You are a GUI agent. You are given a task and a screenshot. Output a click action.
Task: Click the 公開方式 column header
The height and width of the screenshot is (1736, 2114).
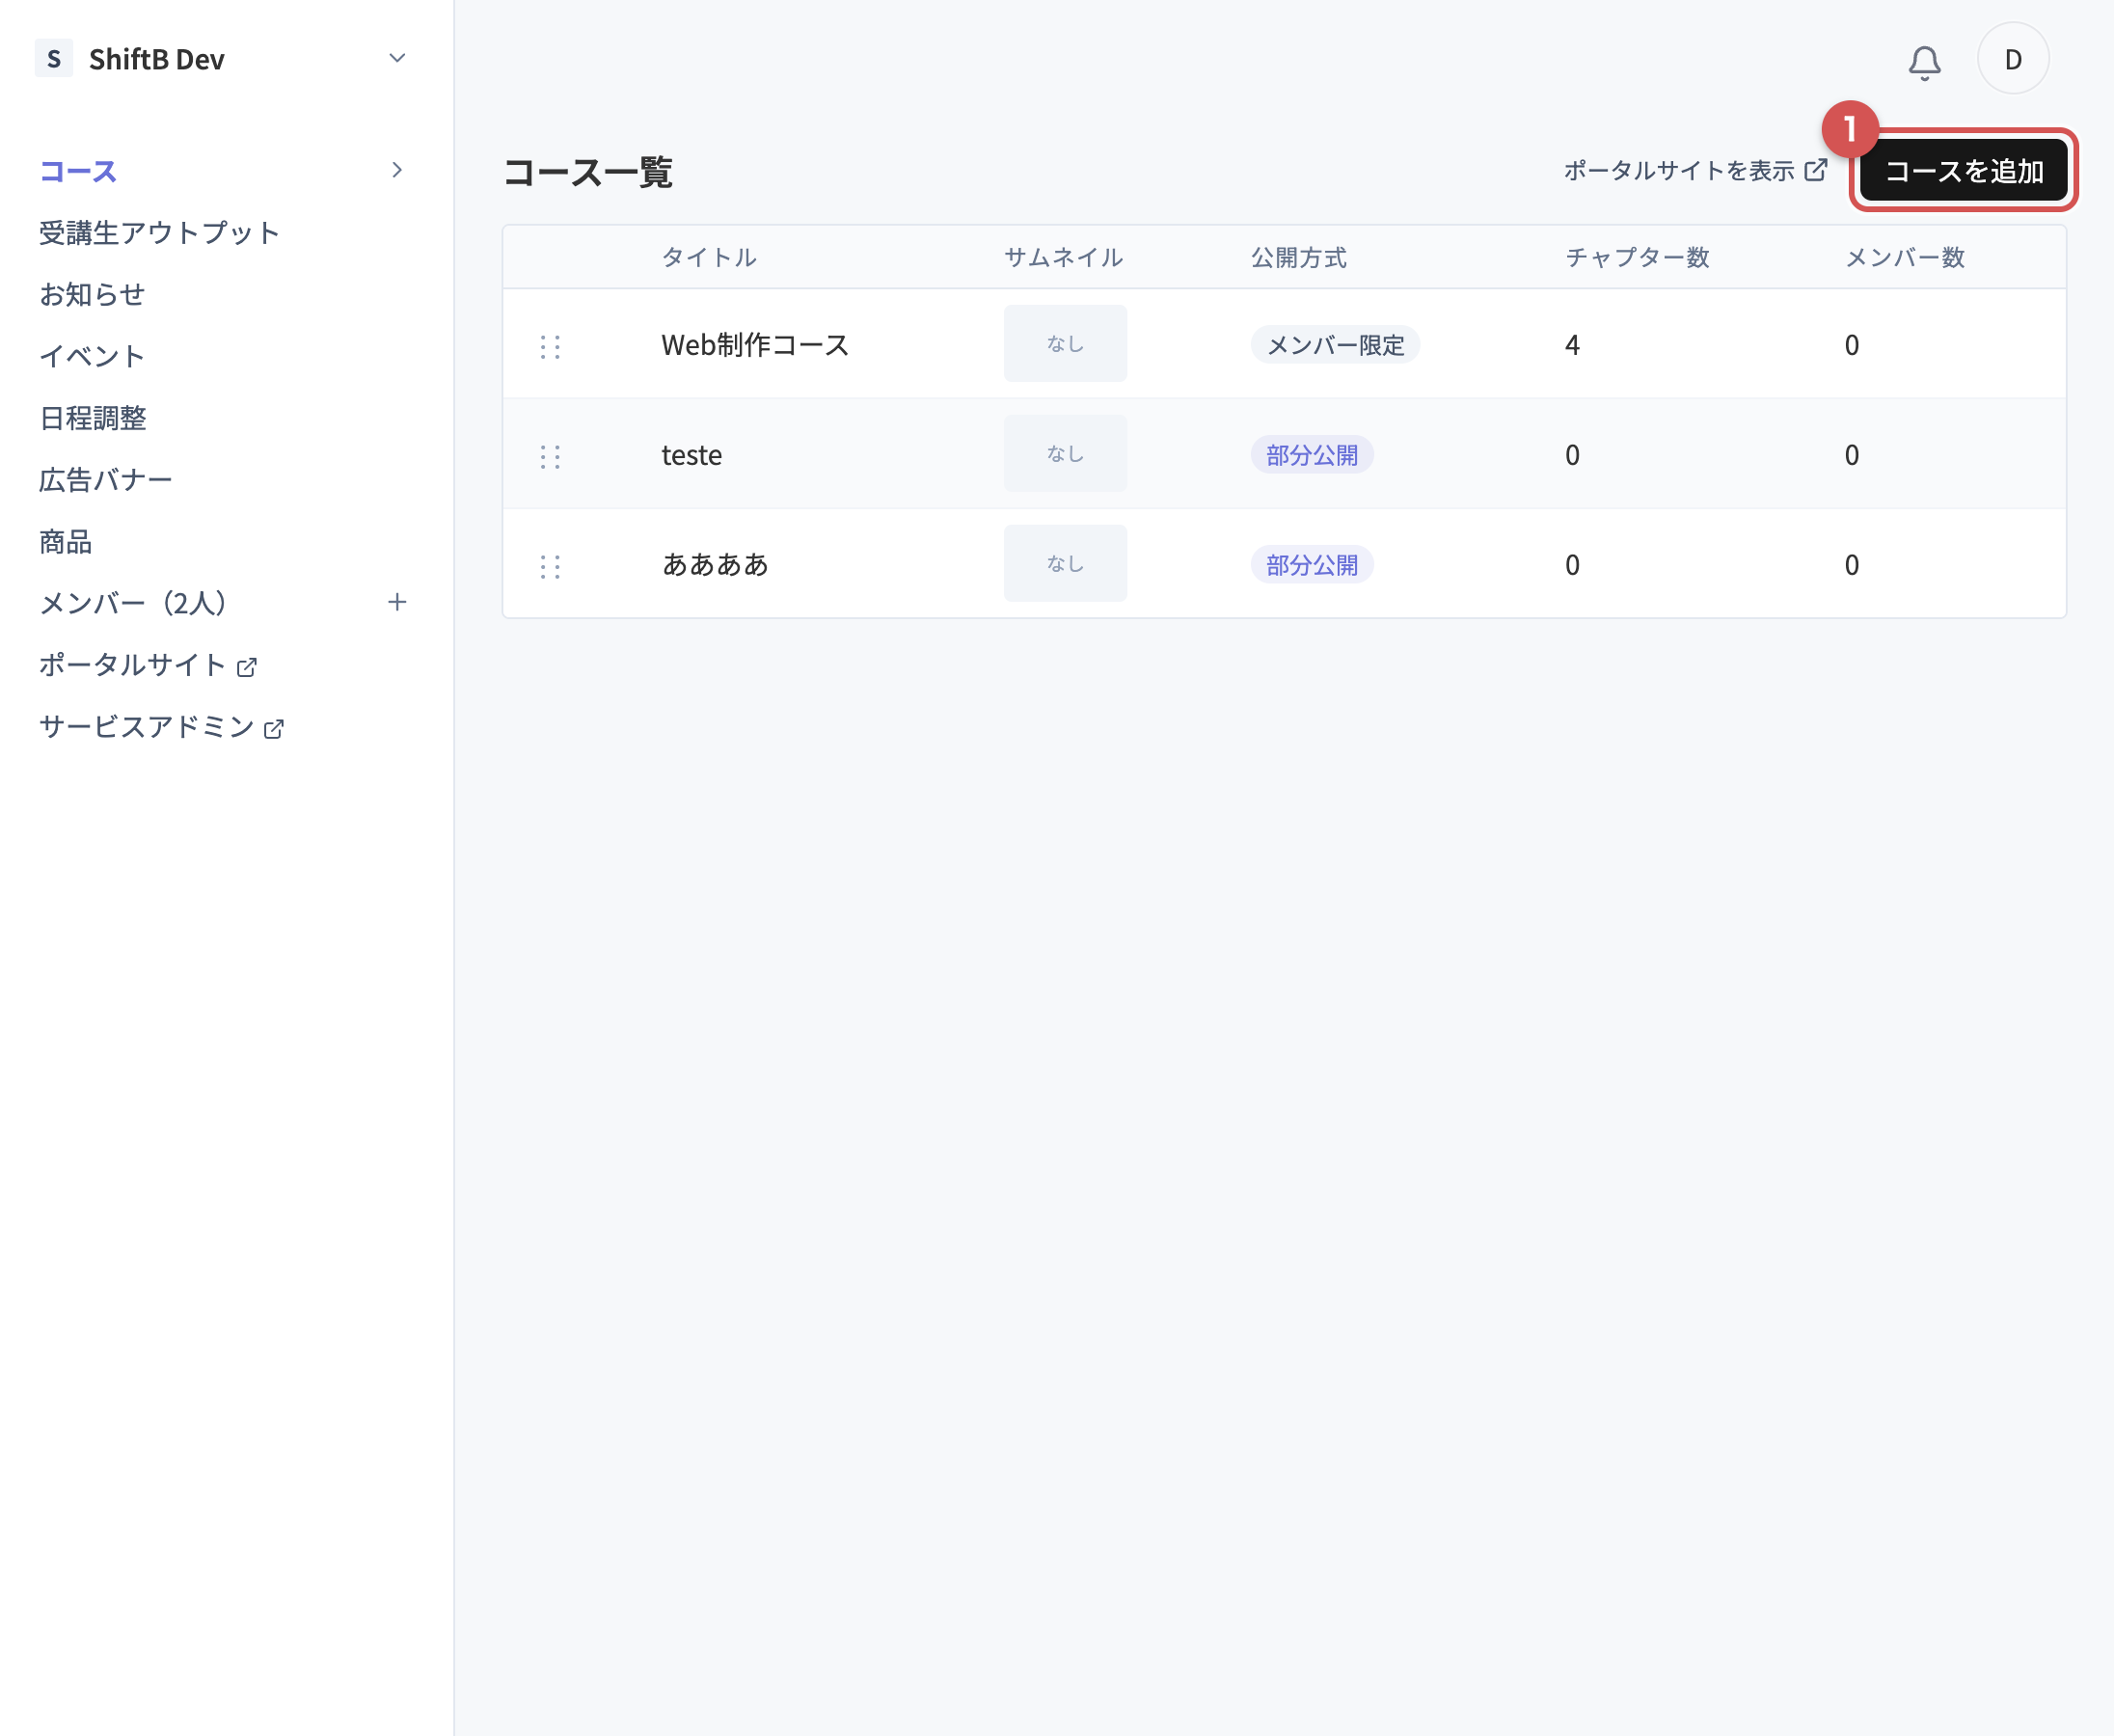click(1298, 257)
